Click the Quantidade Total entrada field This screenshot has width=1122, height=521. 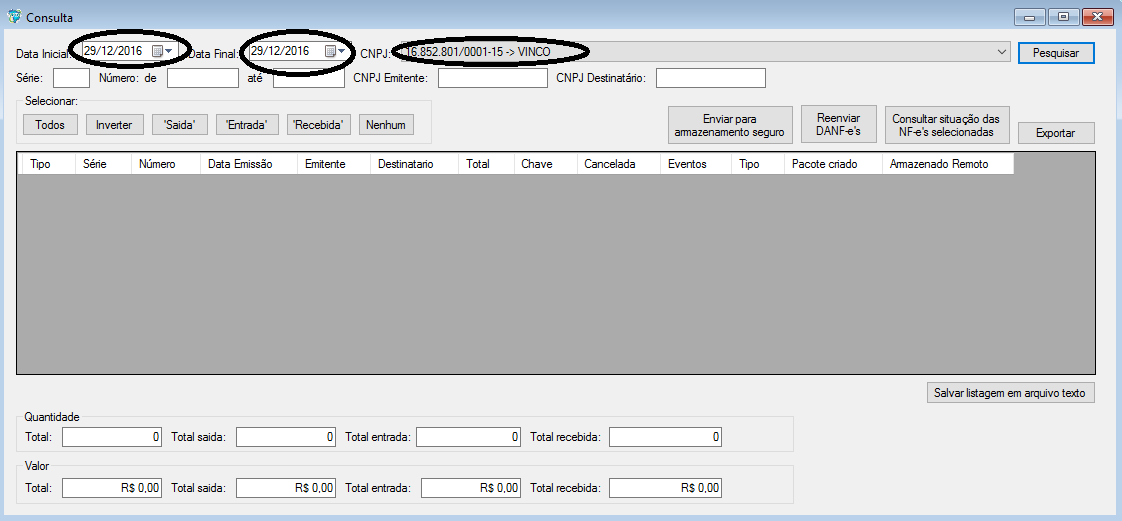pos(468,437)
